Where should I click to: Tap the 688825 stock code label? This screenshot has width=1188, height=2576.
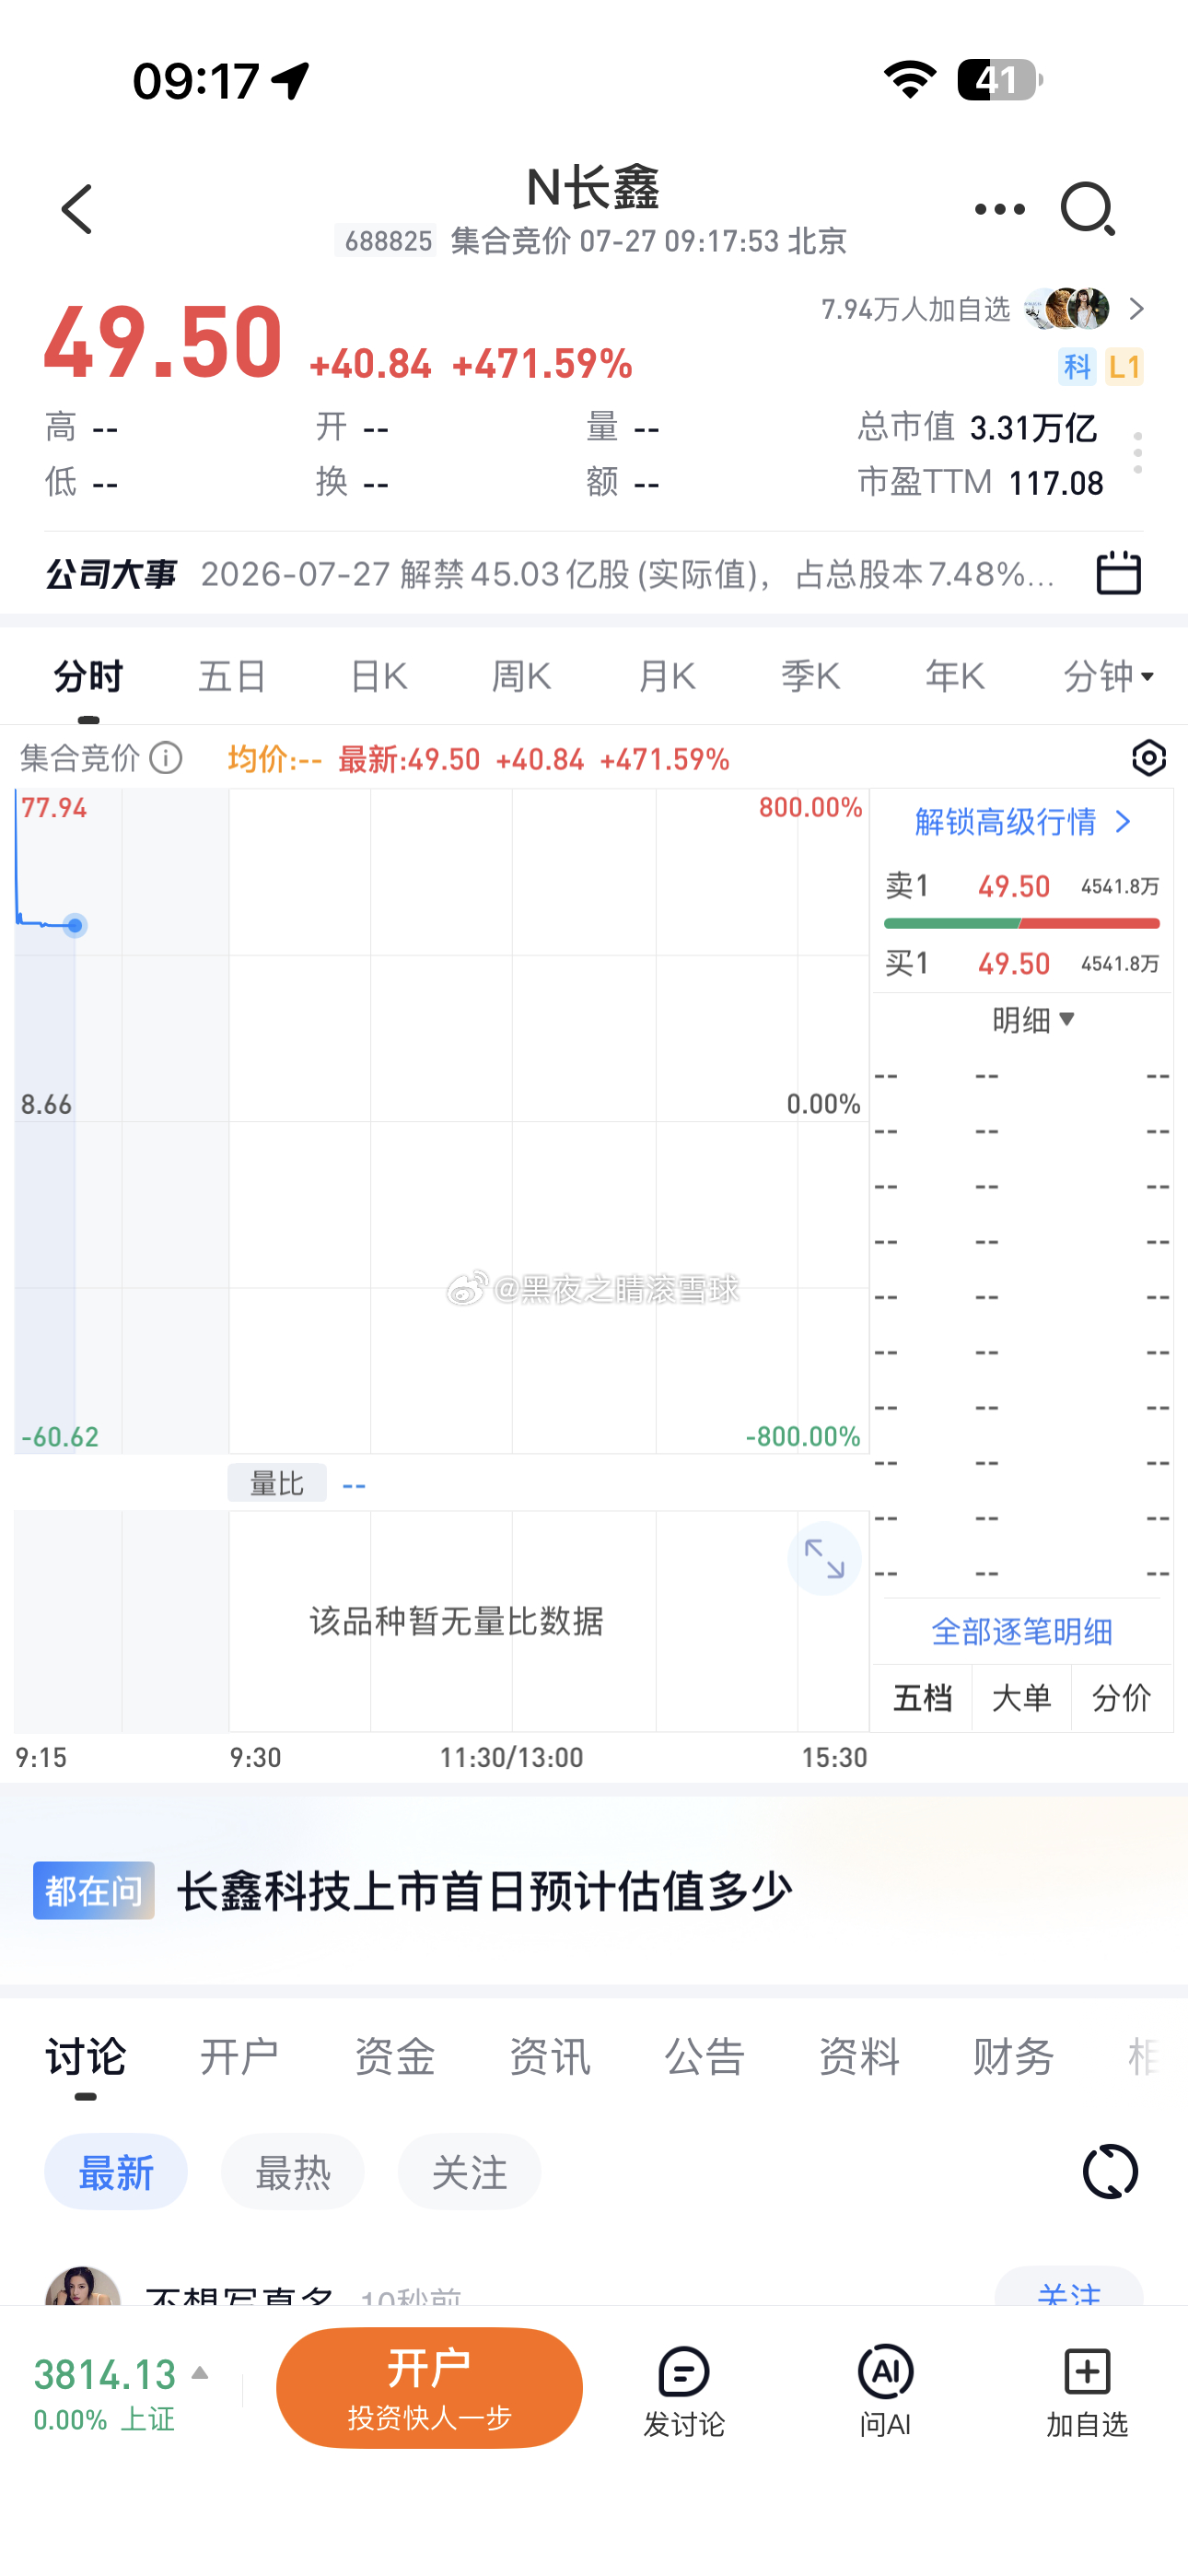[x=387, y=241]
